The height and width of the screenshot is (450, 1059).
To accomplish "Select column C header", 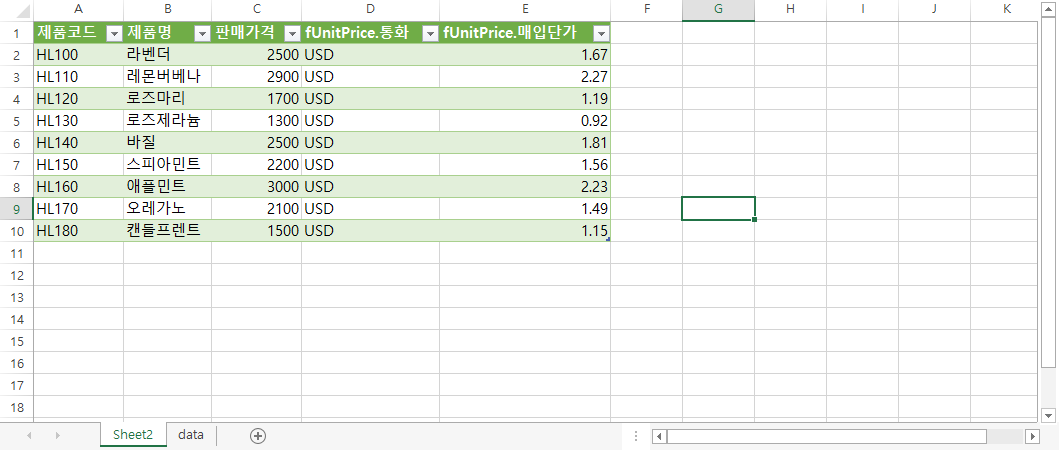I will (257, 9).
